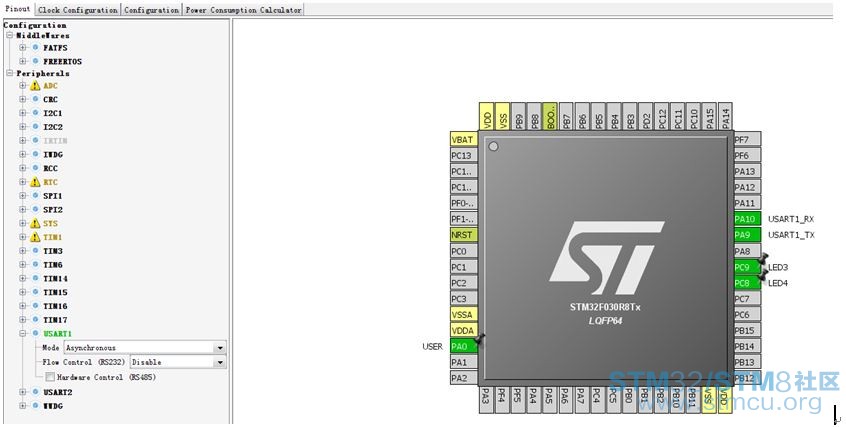846x427 pixels.
Task: Open the Configuration tab
Action: pyautogui.click(x=152, y=10)
